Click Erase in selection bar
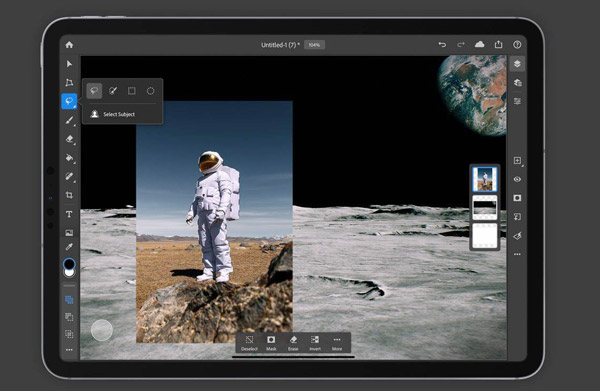Screen dimensions: 600x391 (293, 343)
